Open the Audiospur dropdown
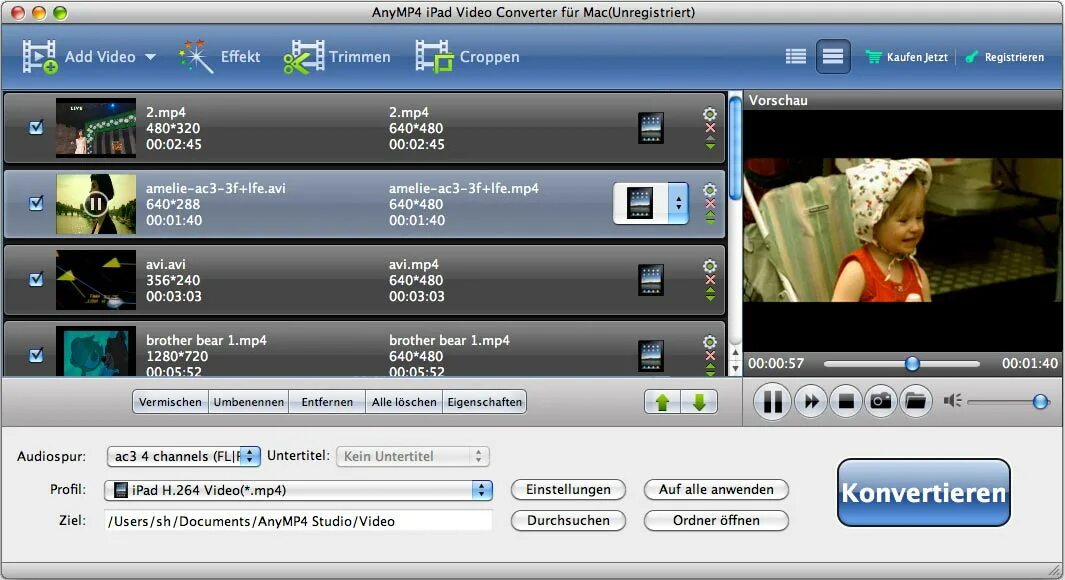 pos(183,456)
